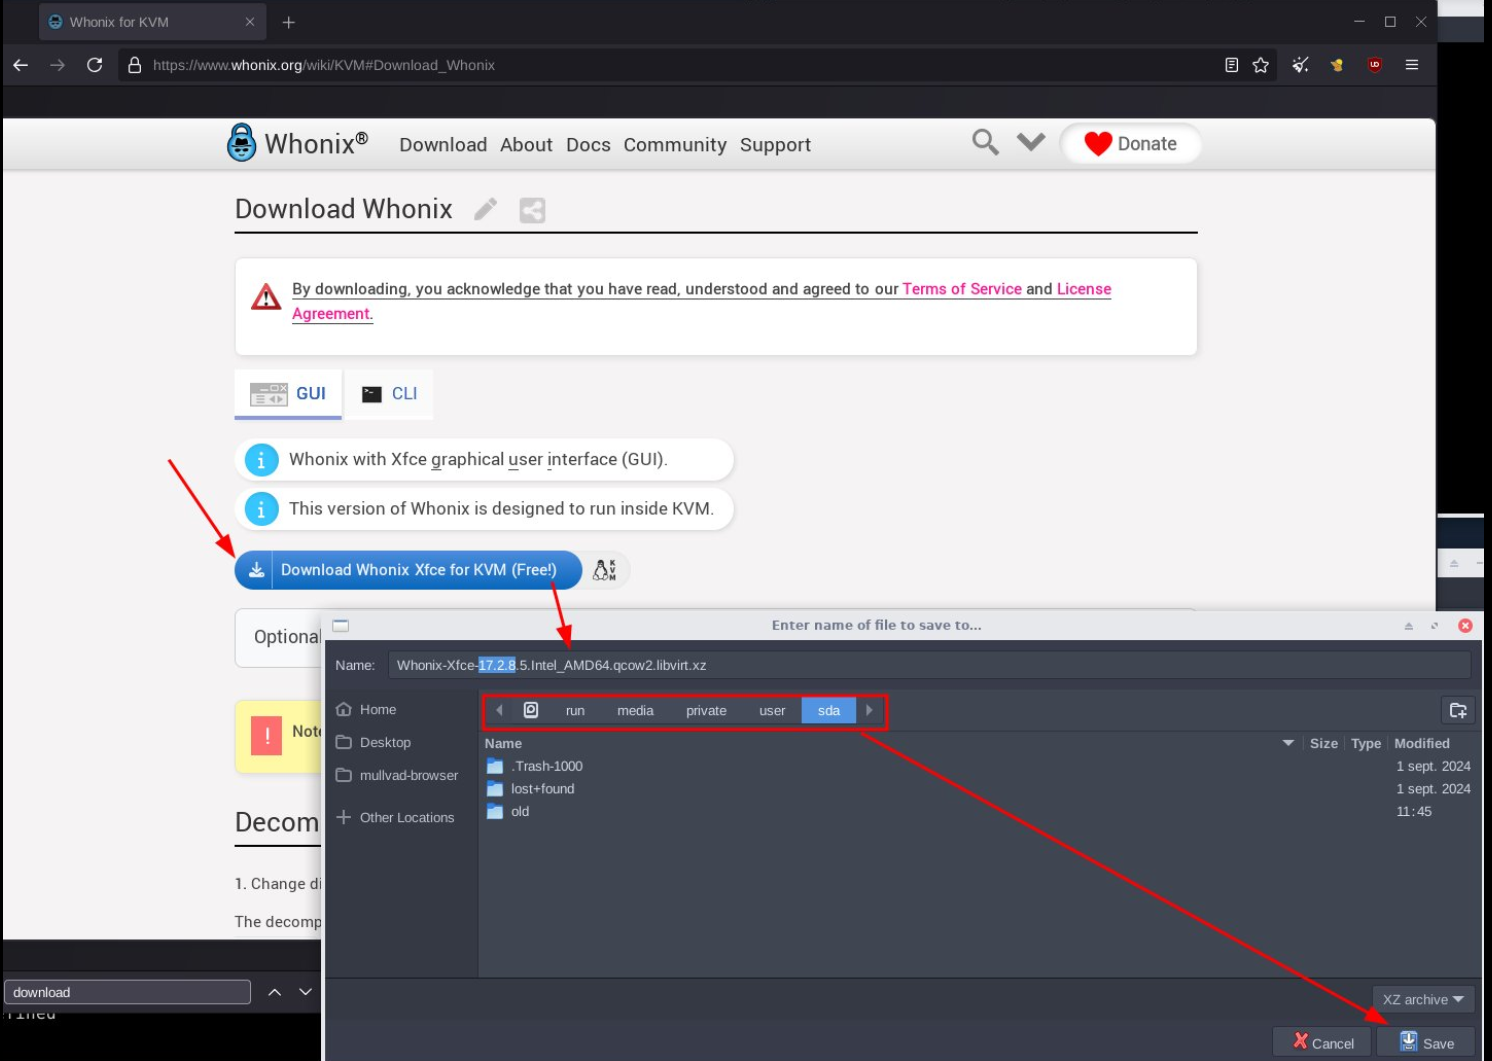The width and height of the screenshot is (1492, 1061).
Task: Reload the Whonix page
Action: tap(95, 65)
